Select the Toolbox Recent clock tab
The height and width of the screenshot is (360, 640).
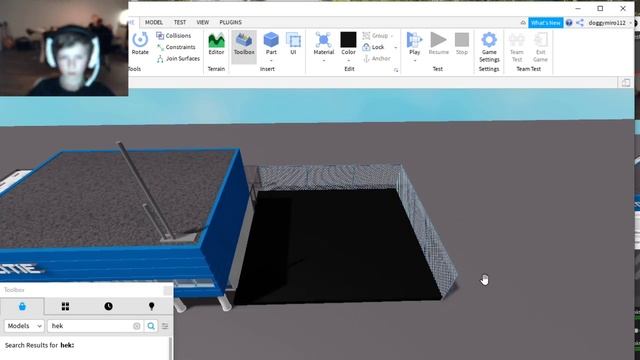coord(108,306)
